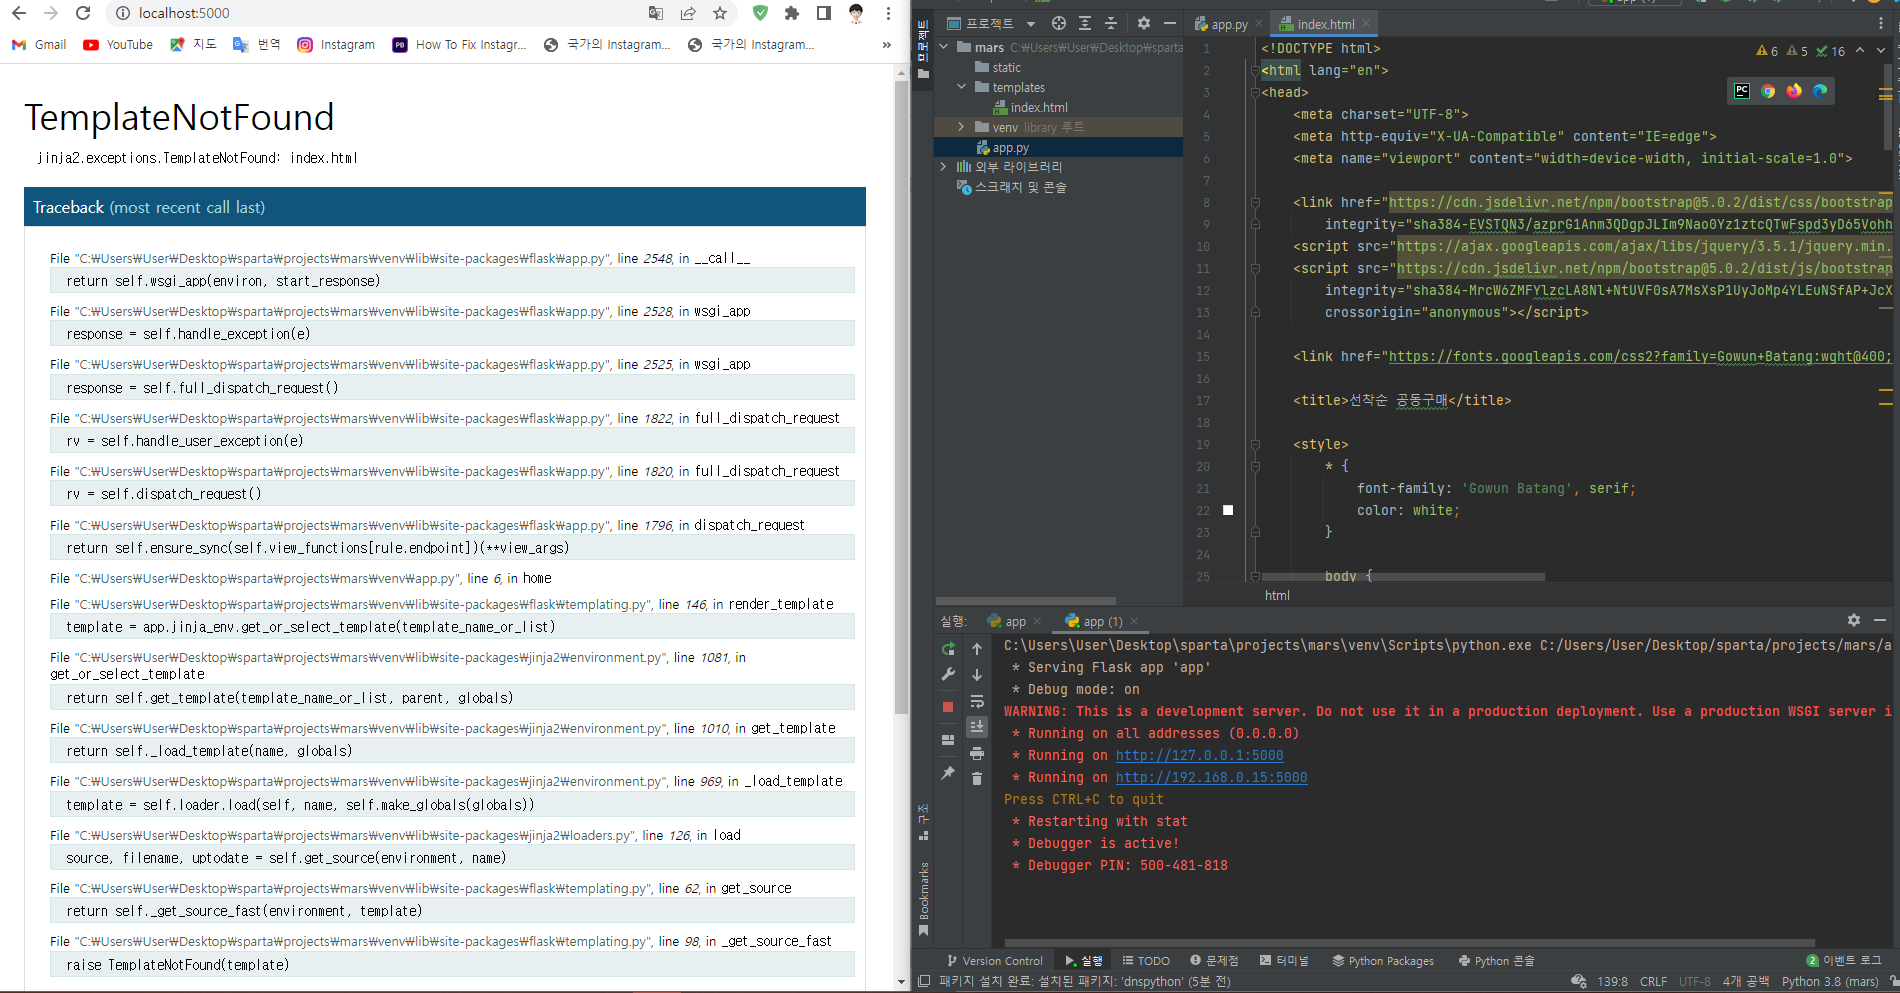Toggle scroll to end in run console

click(x=977, y=727)
